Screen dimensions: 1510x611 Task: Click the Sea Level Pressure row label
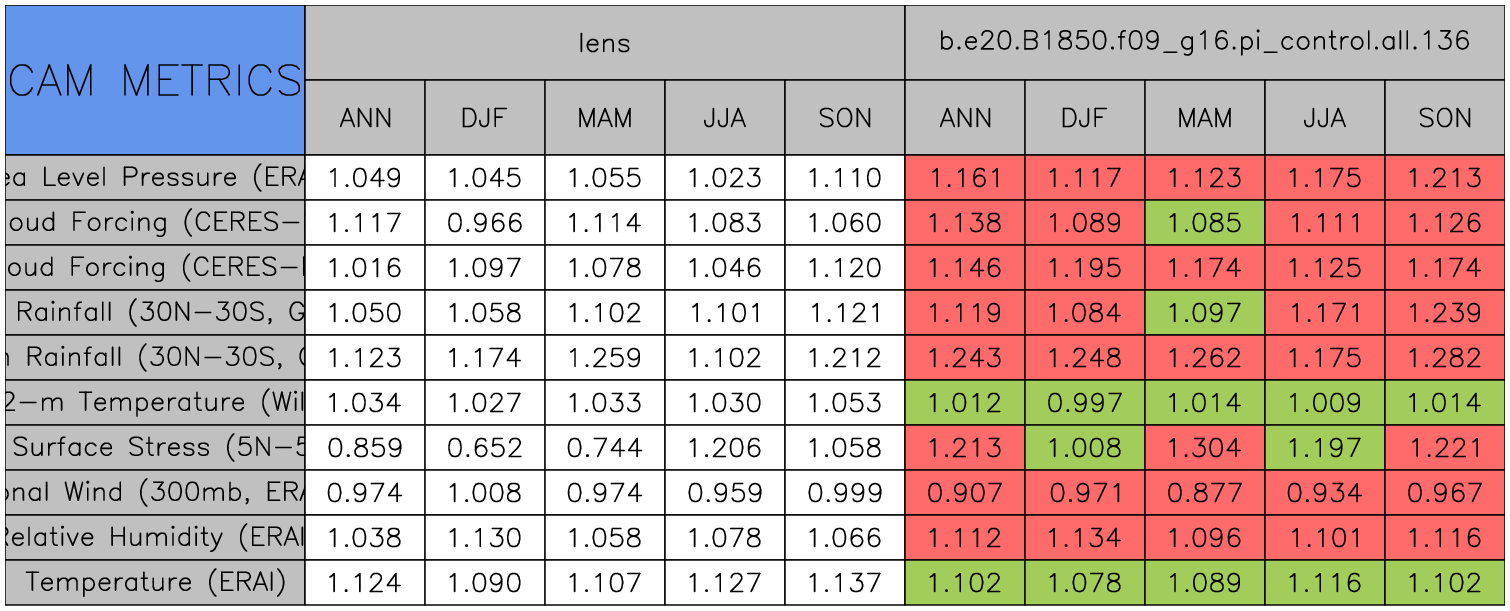coord(155,178)
